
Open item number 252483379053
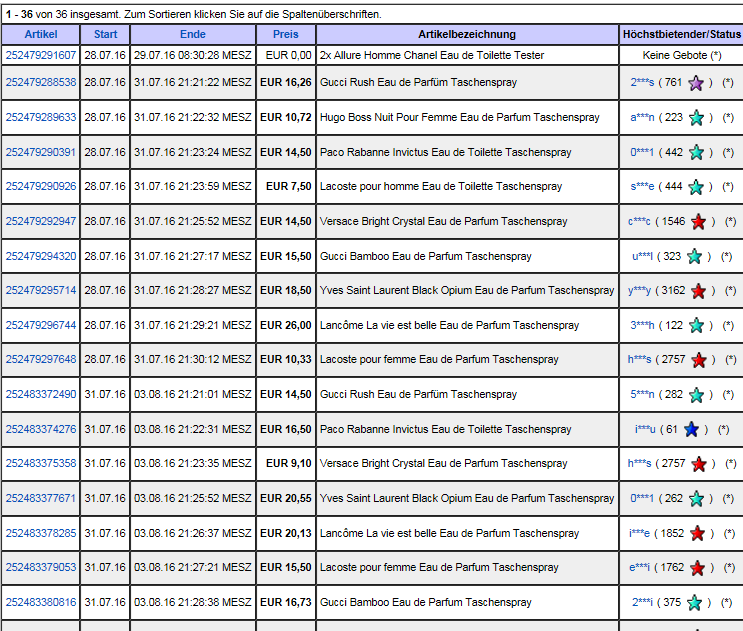tap(41, 568)
